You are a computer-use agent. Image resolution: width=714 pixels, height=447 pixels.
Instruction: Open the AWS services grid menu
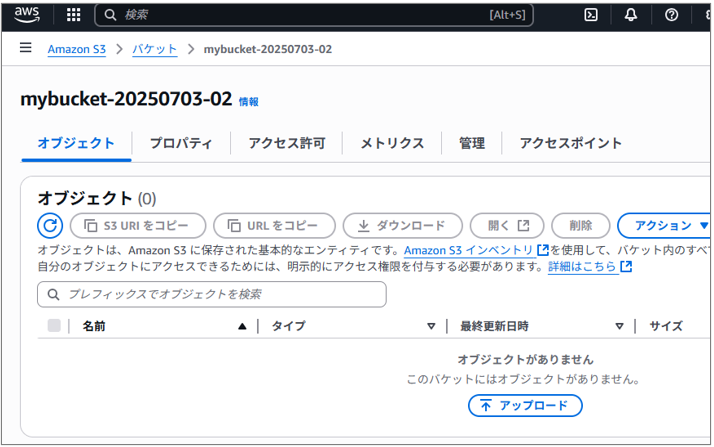click(x=73, y=15)
